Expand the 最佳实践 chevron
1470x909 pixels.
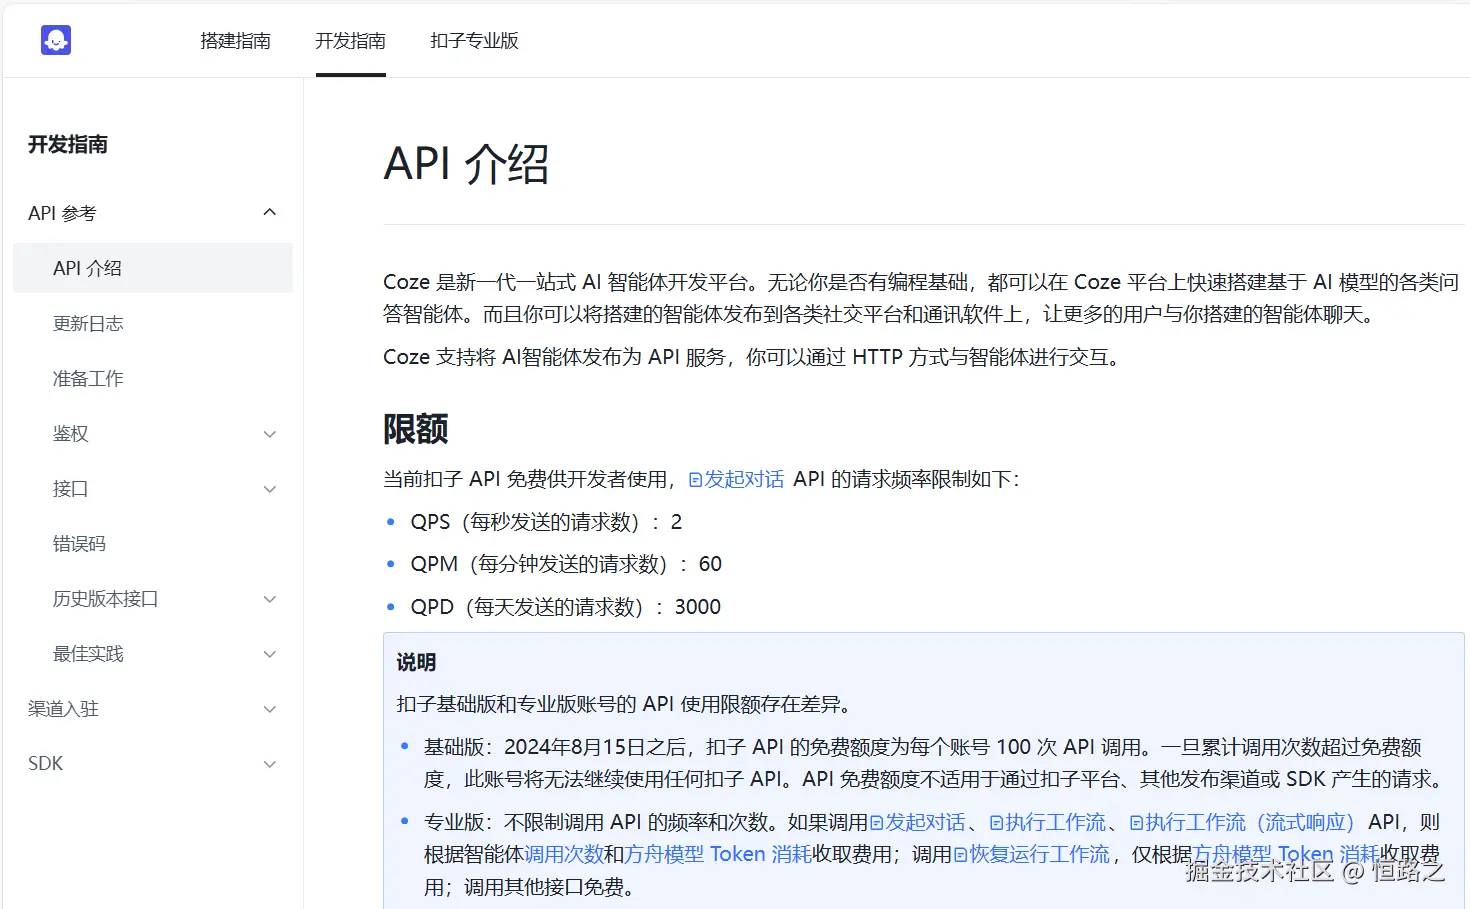pos(269,654)
